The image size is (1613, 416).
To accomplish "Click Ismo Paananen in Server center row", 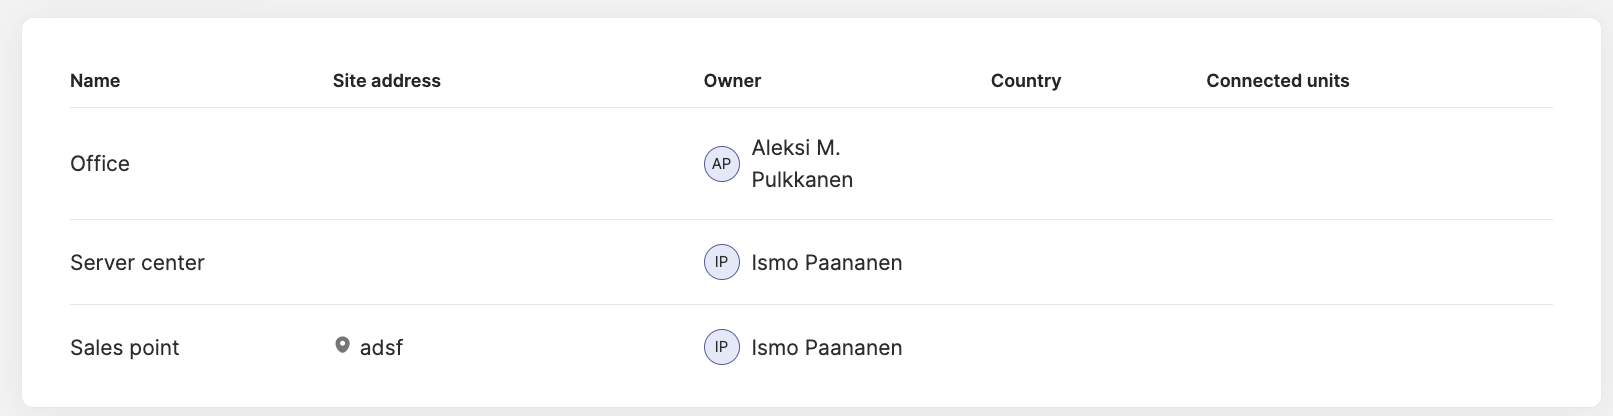I will (x=827, y=263).
